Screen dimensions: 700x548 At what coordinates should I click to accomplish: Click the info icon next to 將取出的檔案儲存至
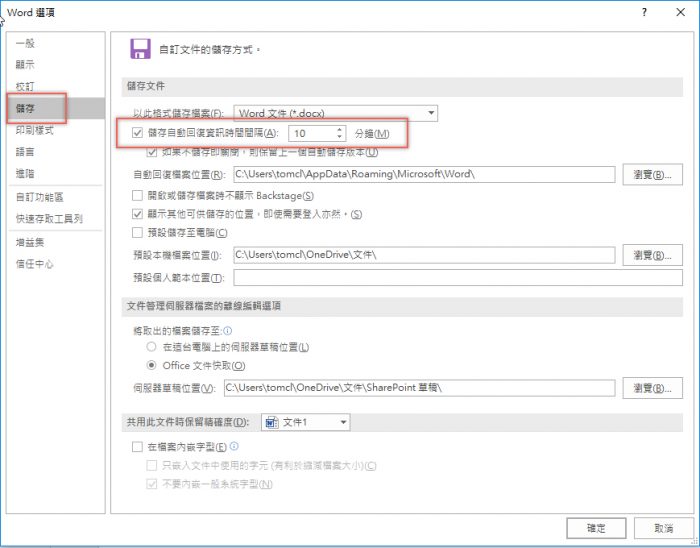point(228,331)
